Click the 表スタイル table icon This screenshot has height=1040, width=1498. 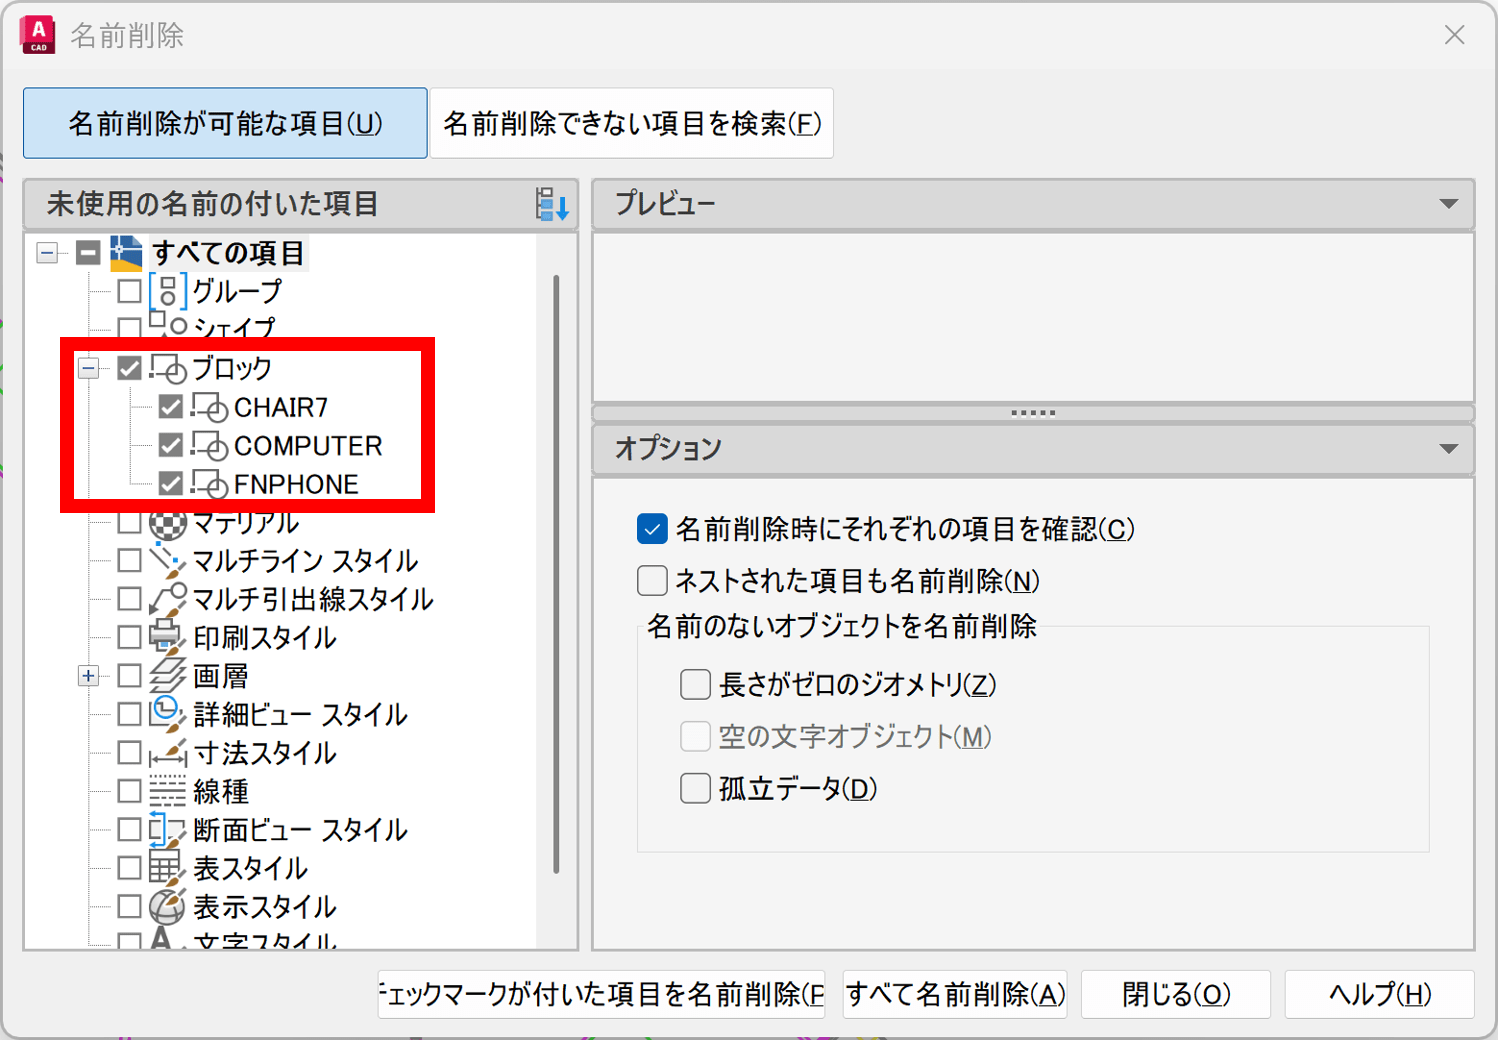[166, 868]
